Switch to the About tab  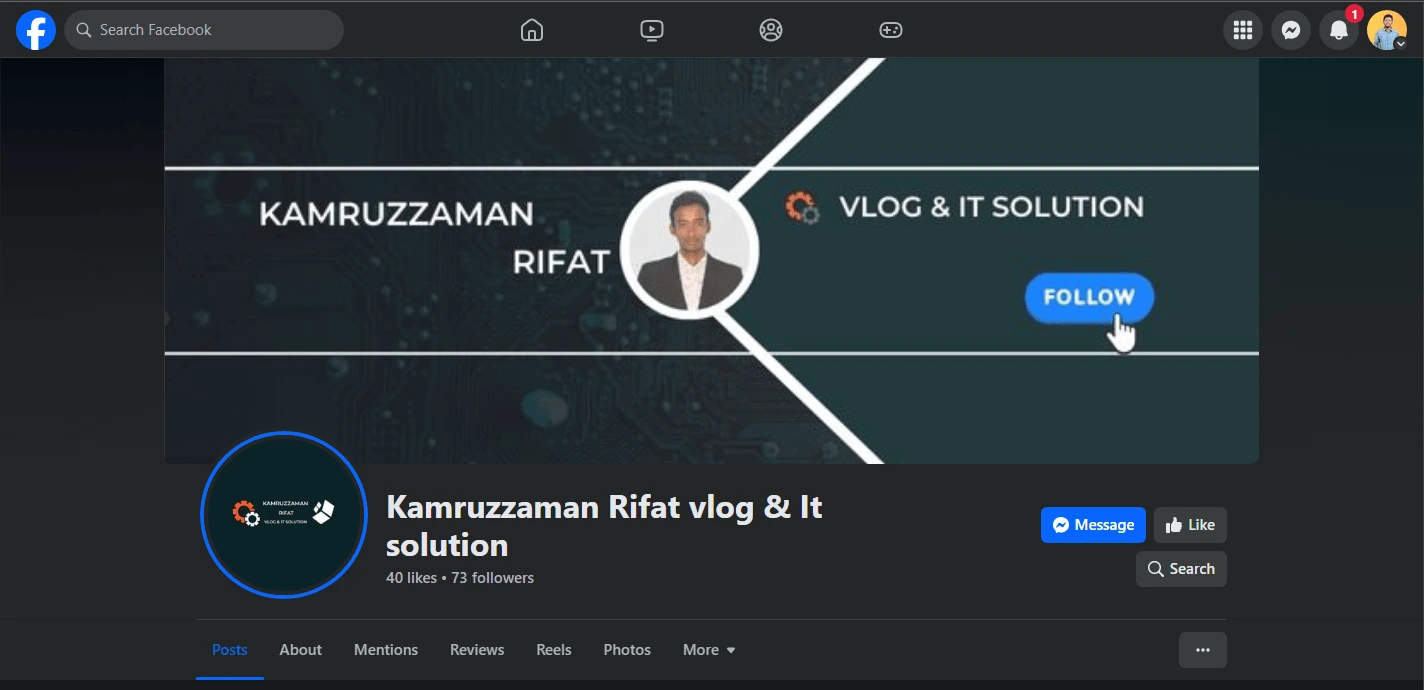tap(300, 650)
